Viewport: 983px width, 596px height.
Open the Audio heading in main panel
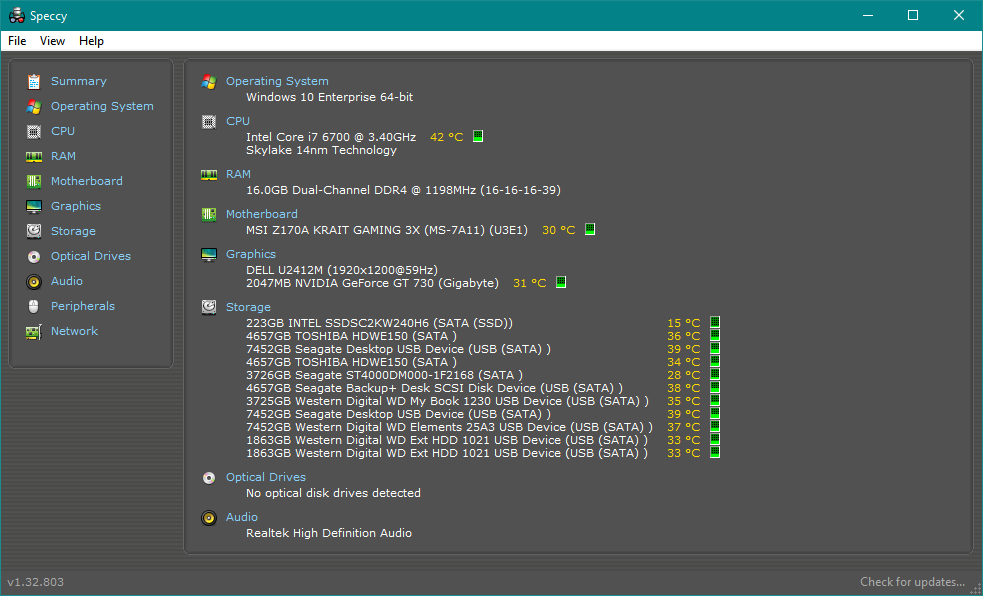241,517
